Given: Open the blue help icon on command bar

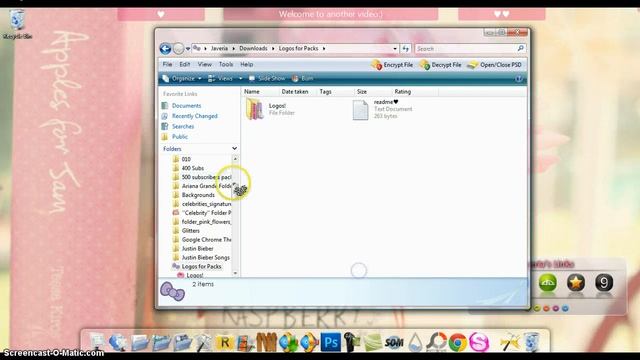Looking at the screenshot, I should click(518, 79).
